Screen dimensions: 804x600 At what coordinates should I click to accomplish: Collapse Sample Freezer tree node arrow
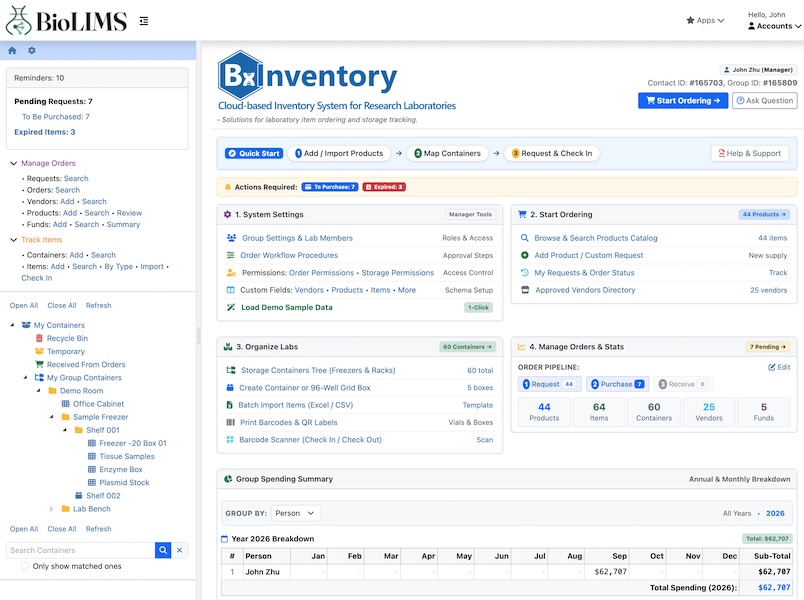pos(52,417)
